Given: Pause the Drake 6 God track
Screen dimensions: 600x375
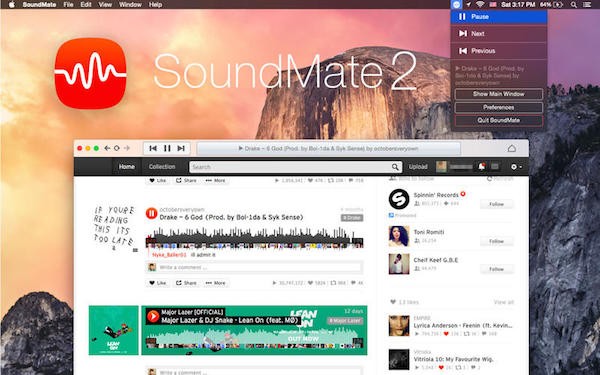Looking at the screenshot, I should point(152,214).
